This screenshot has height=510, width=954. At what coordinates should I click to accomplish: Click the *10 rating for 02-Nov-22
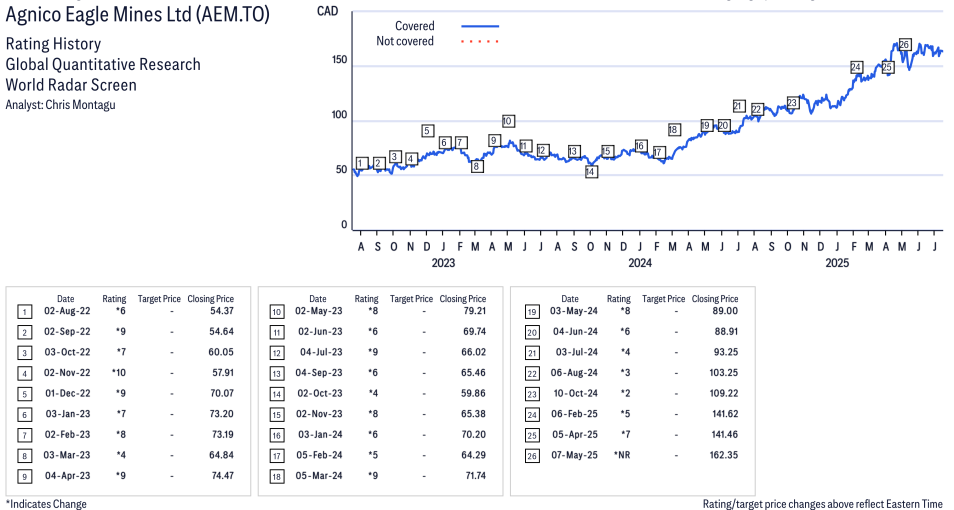[119, 372]
